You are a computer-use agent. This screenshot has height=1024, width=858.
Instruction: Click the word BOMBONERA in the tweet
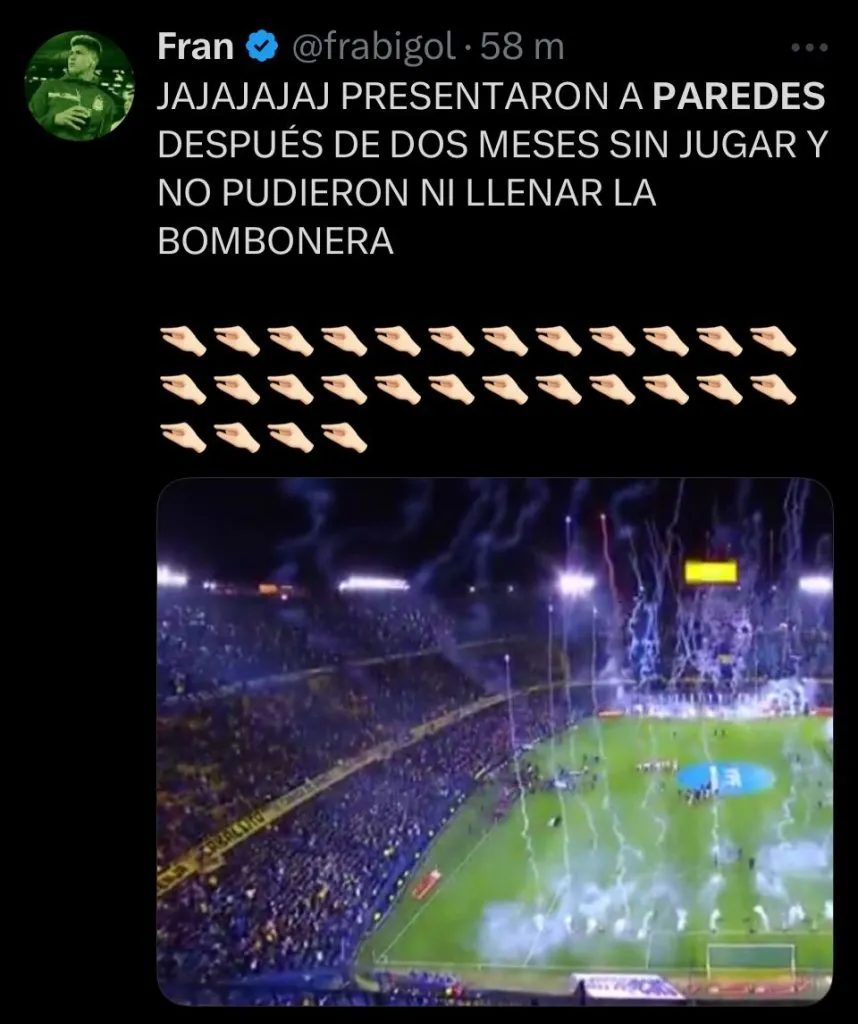pos(276,242)
